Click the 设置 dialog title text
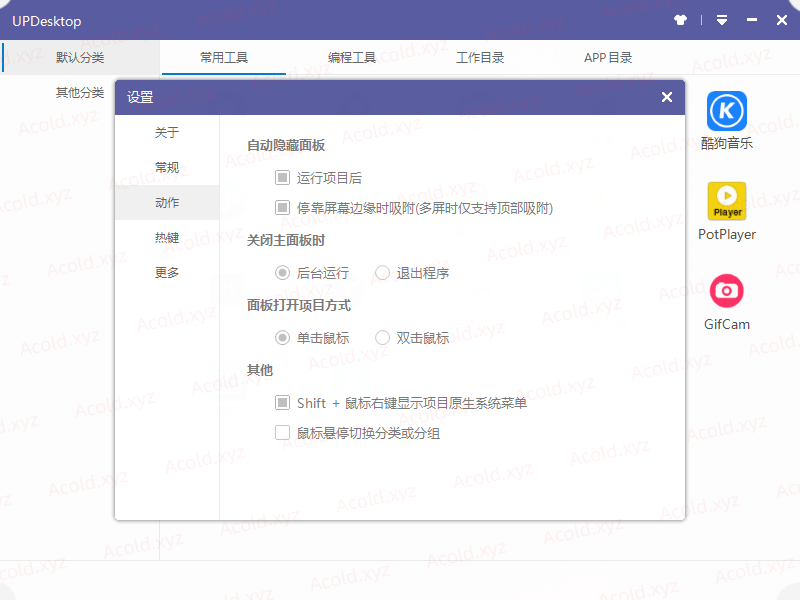 click(x=140, y=97)
